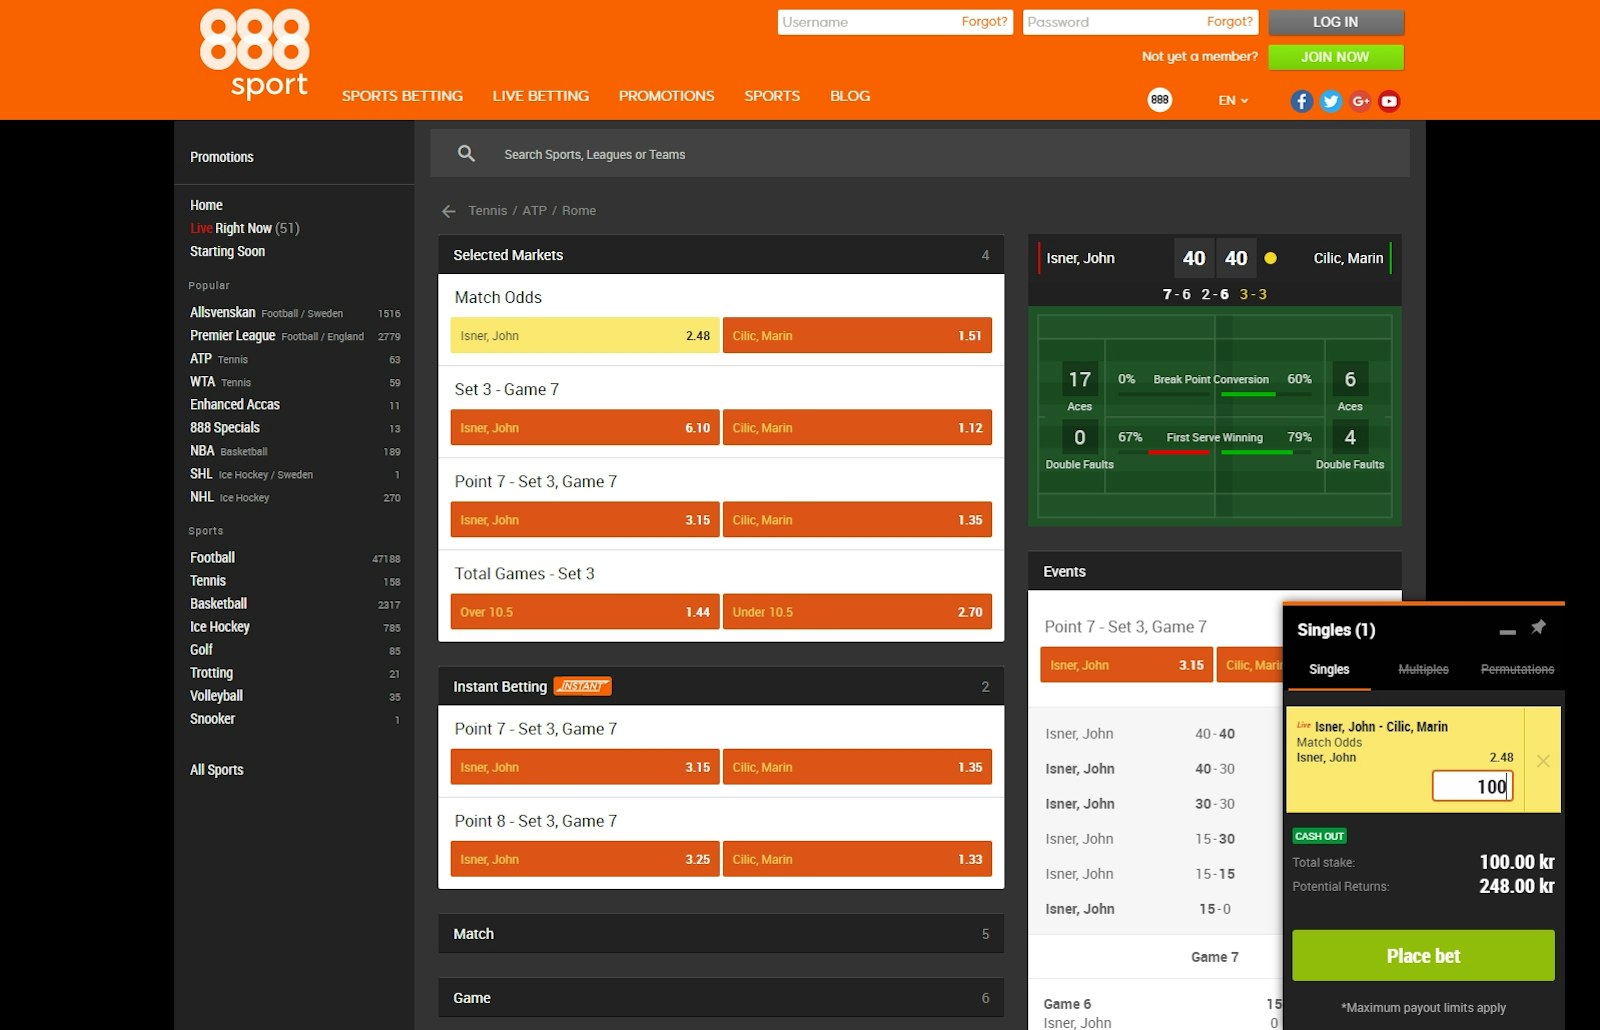Click the back arrow near the breadcrumb
This screenshot has height=1030, width=1600.
pos(447,211)
